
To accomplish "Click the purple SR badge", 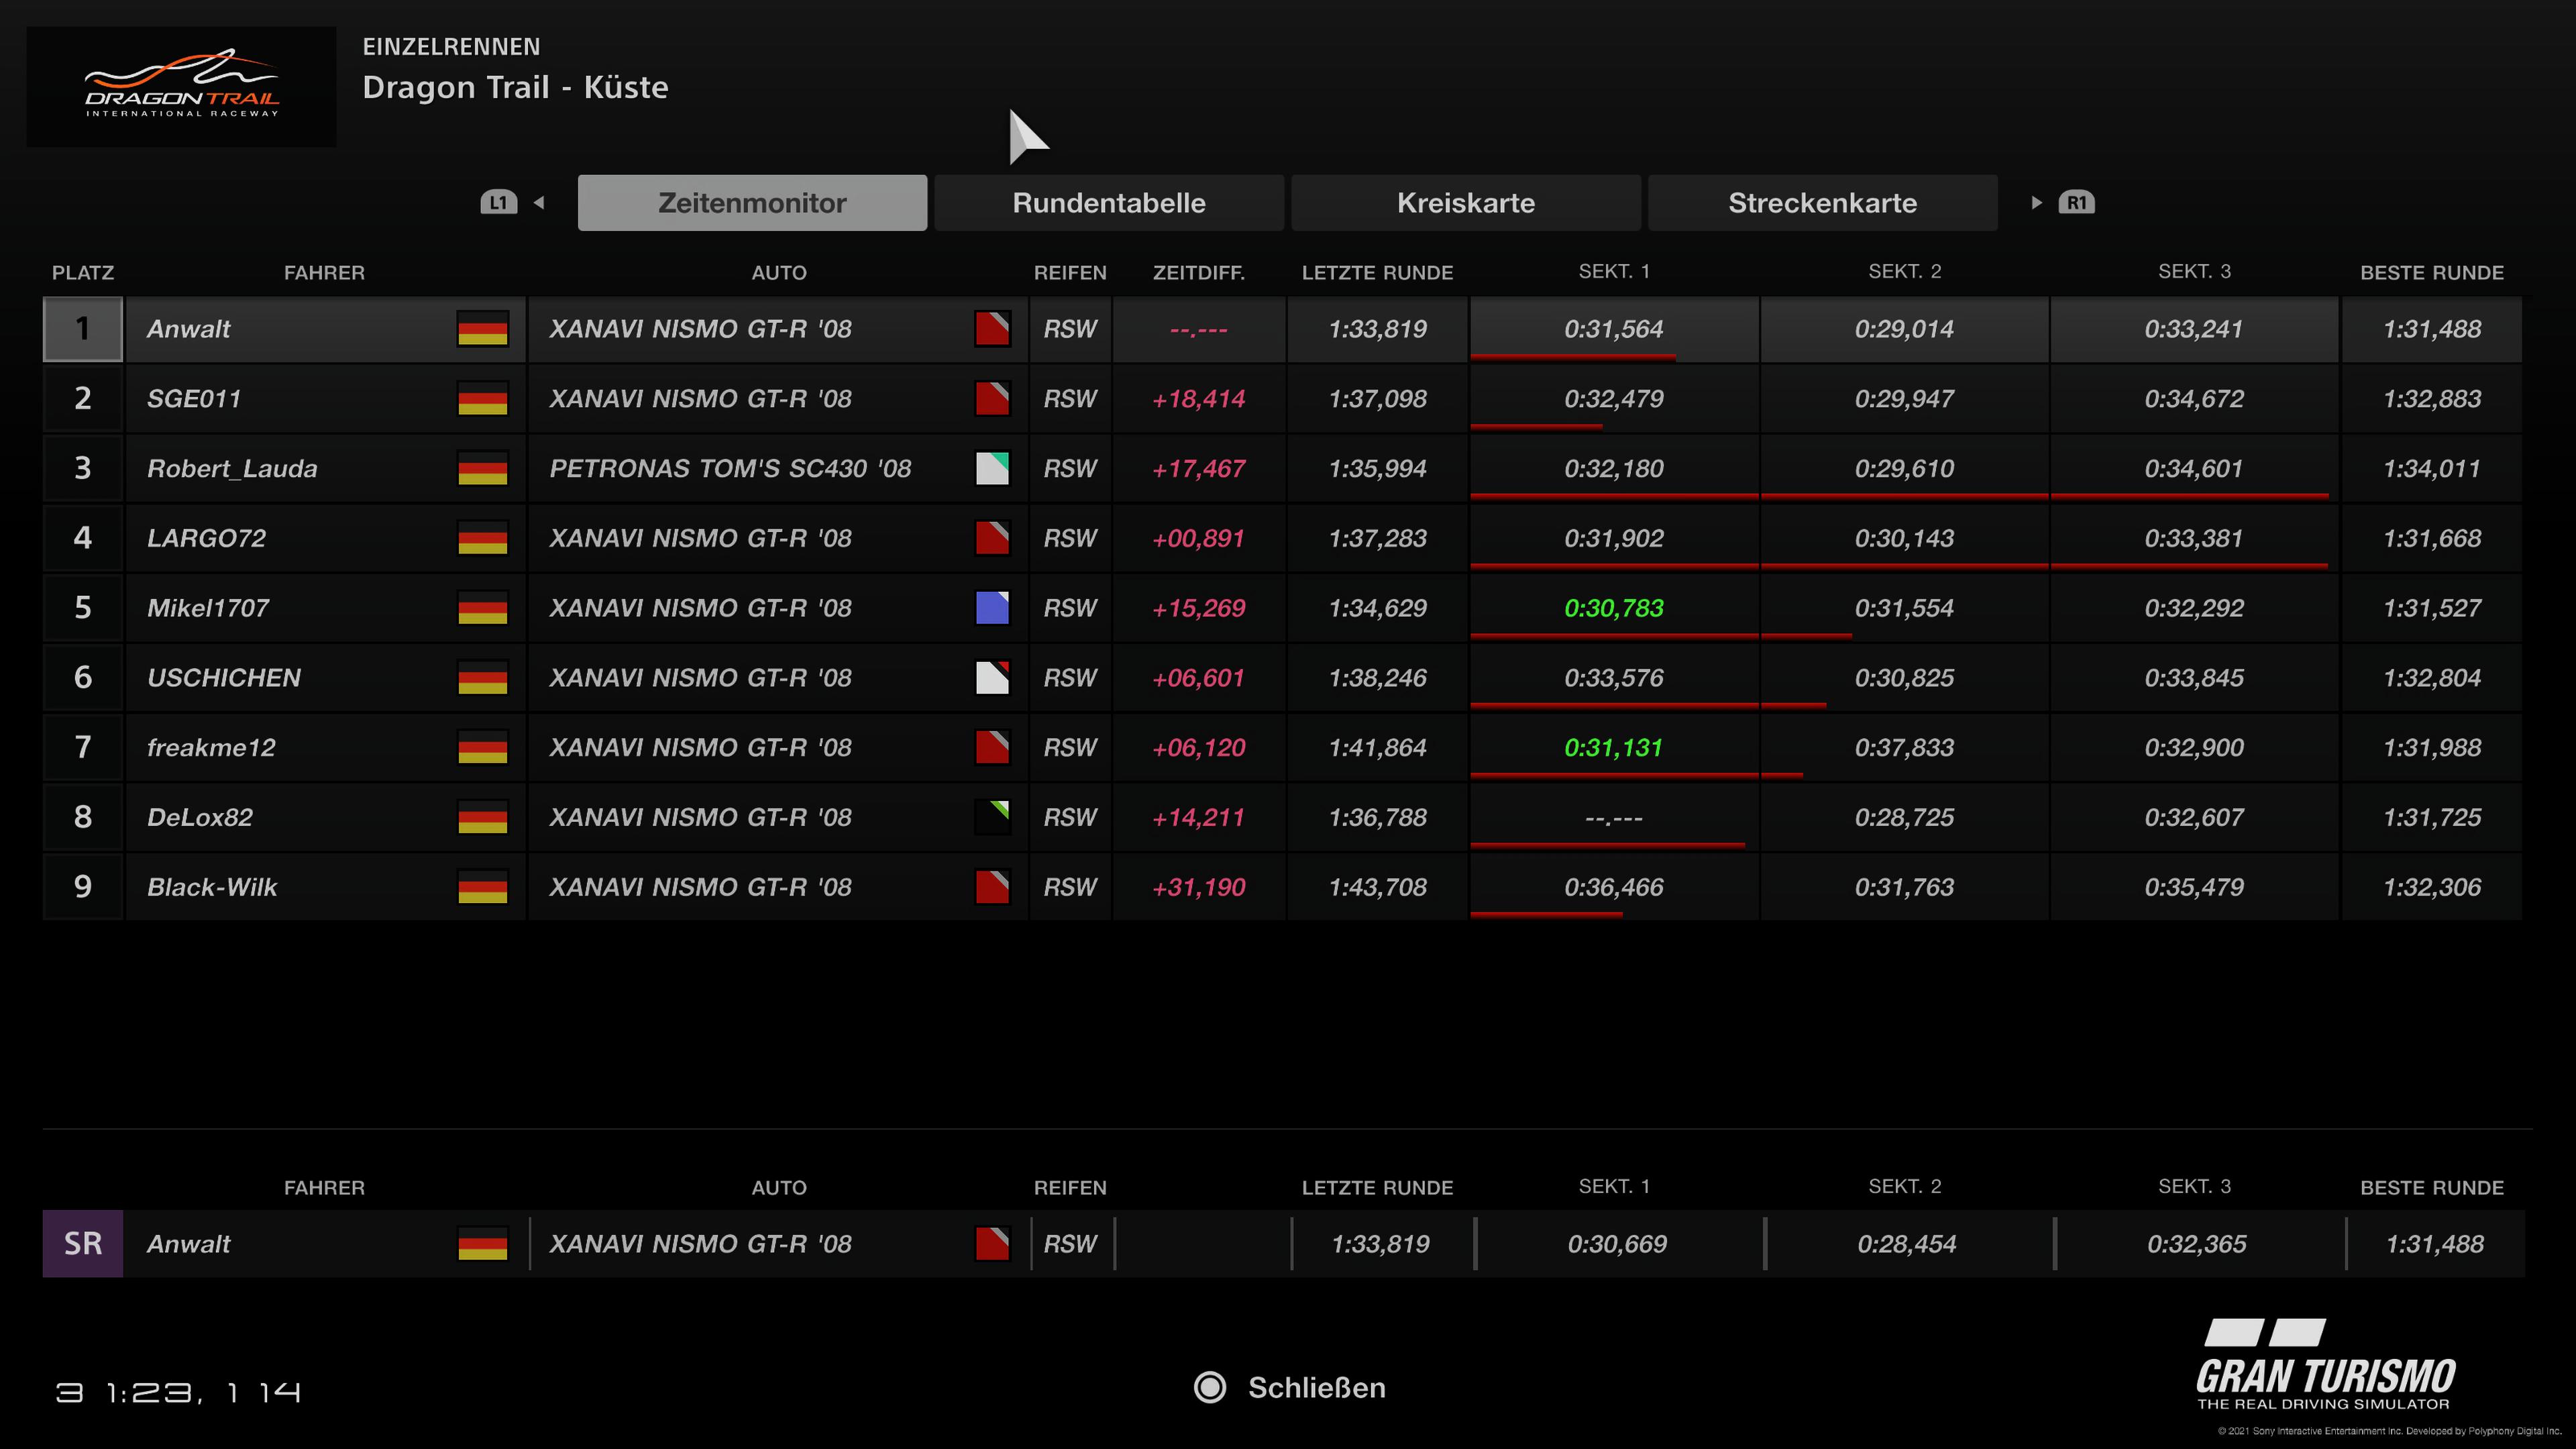I will pos(83,1243).
